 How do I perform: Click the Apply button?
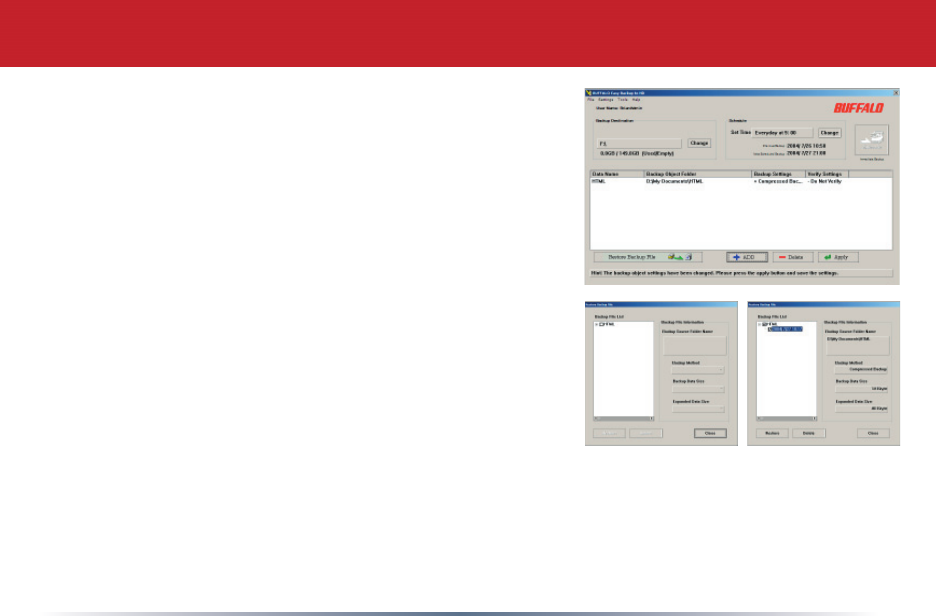pos(838,257)
